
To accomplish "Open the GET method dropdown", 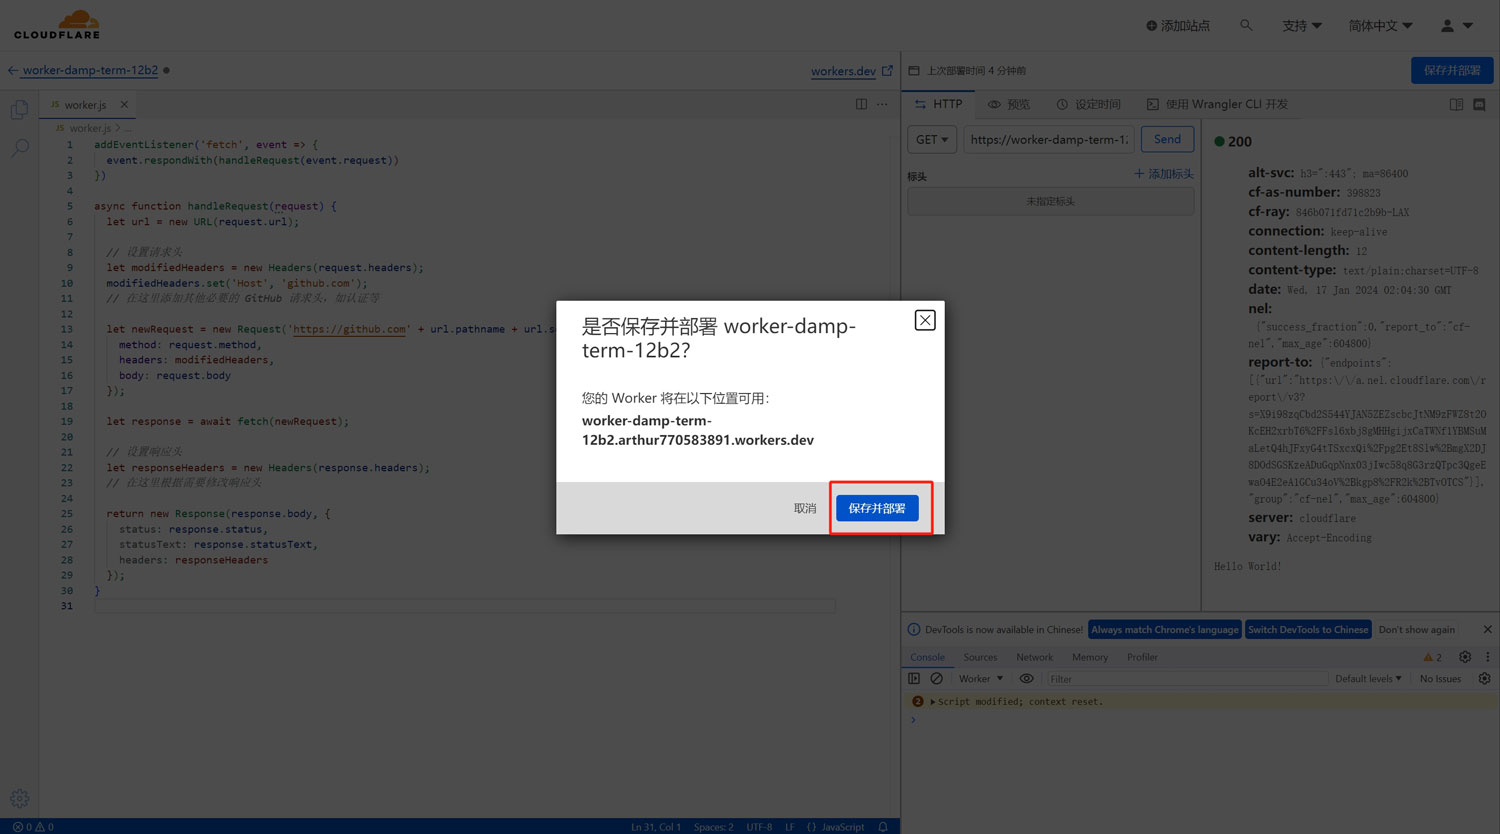I will (932, 139).
